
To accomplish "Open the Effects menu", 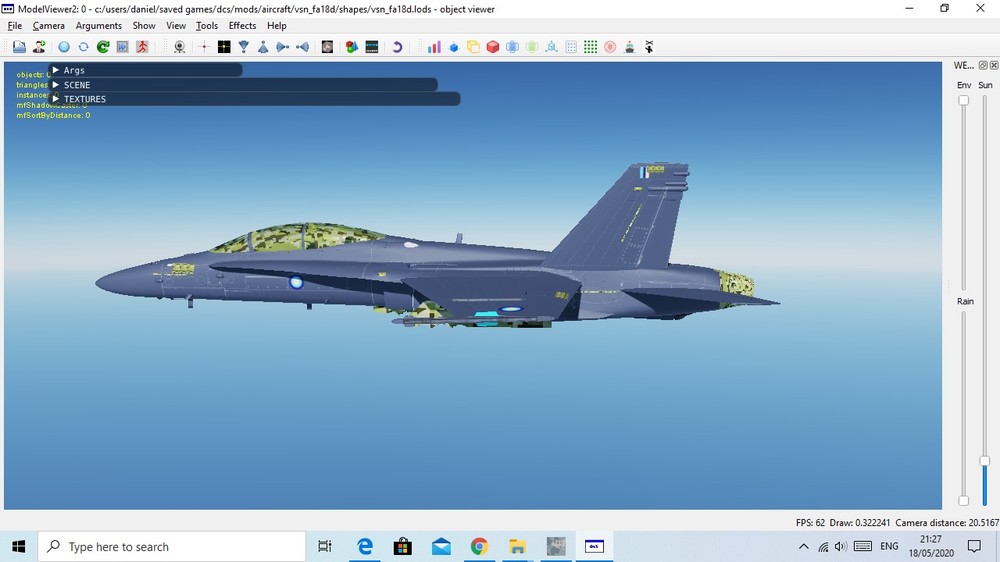I will pos(242,26).
